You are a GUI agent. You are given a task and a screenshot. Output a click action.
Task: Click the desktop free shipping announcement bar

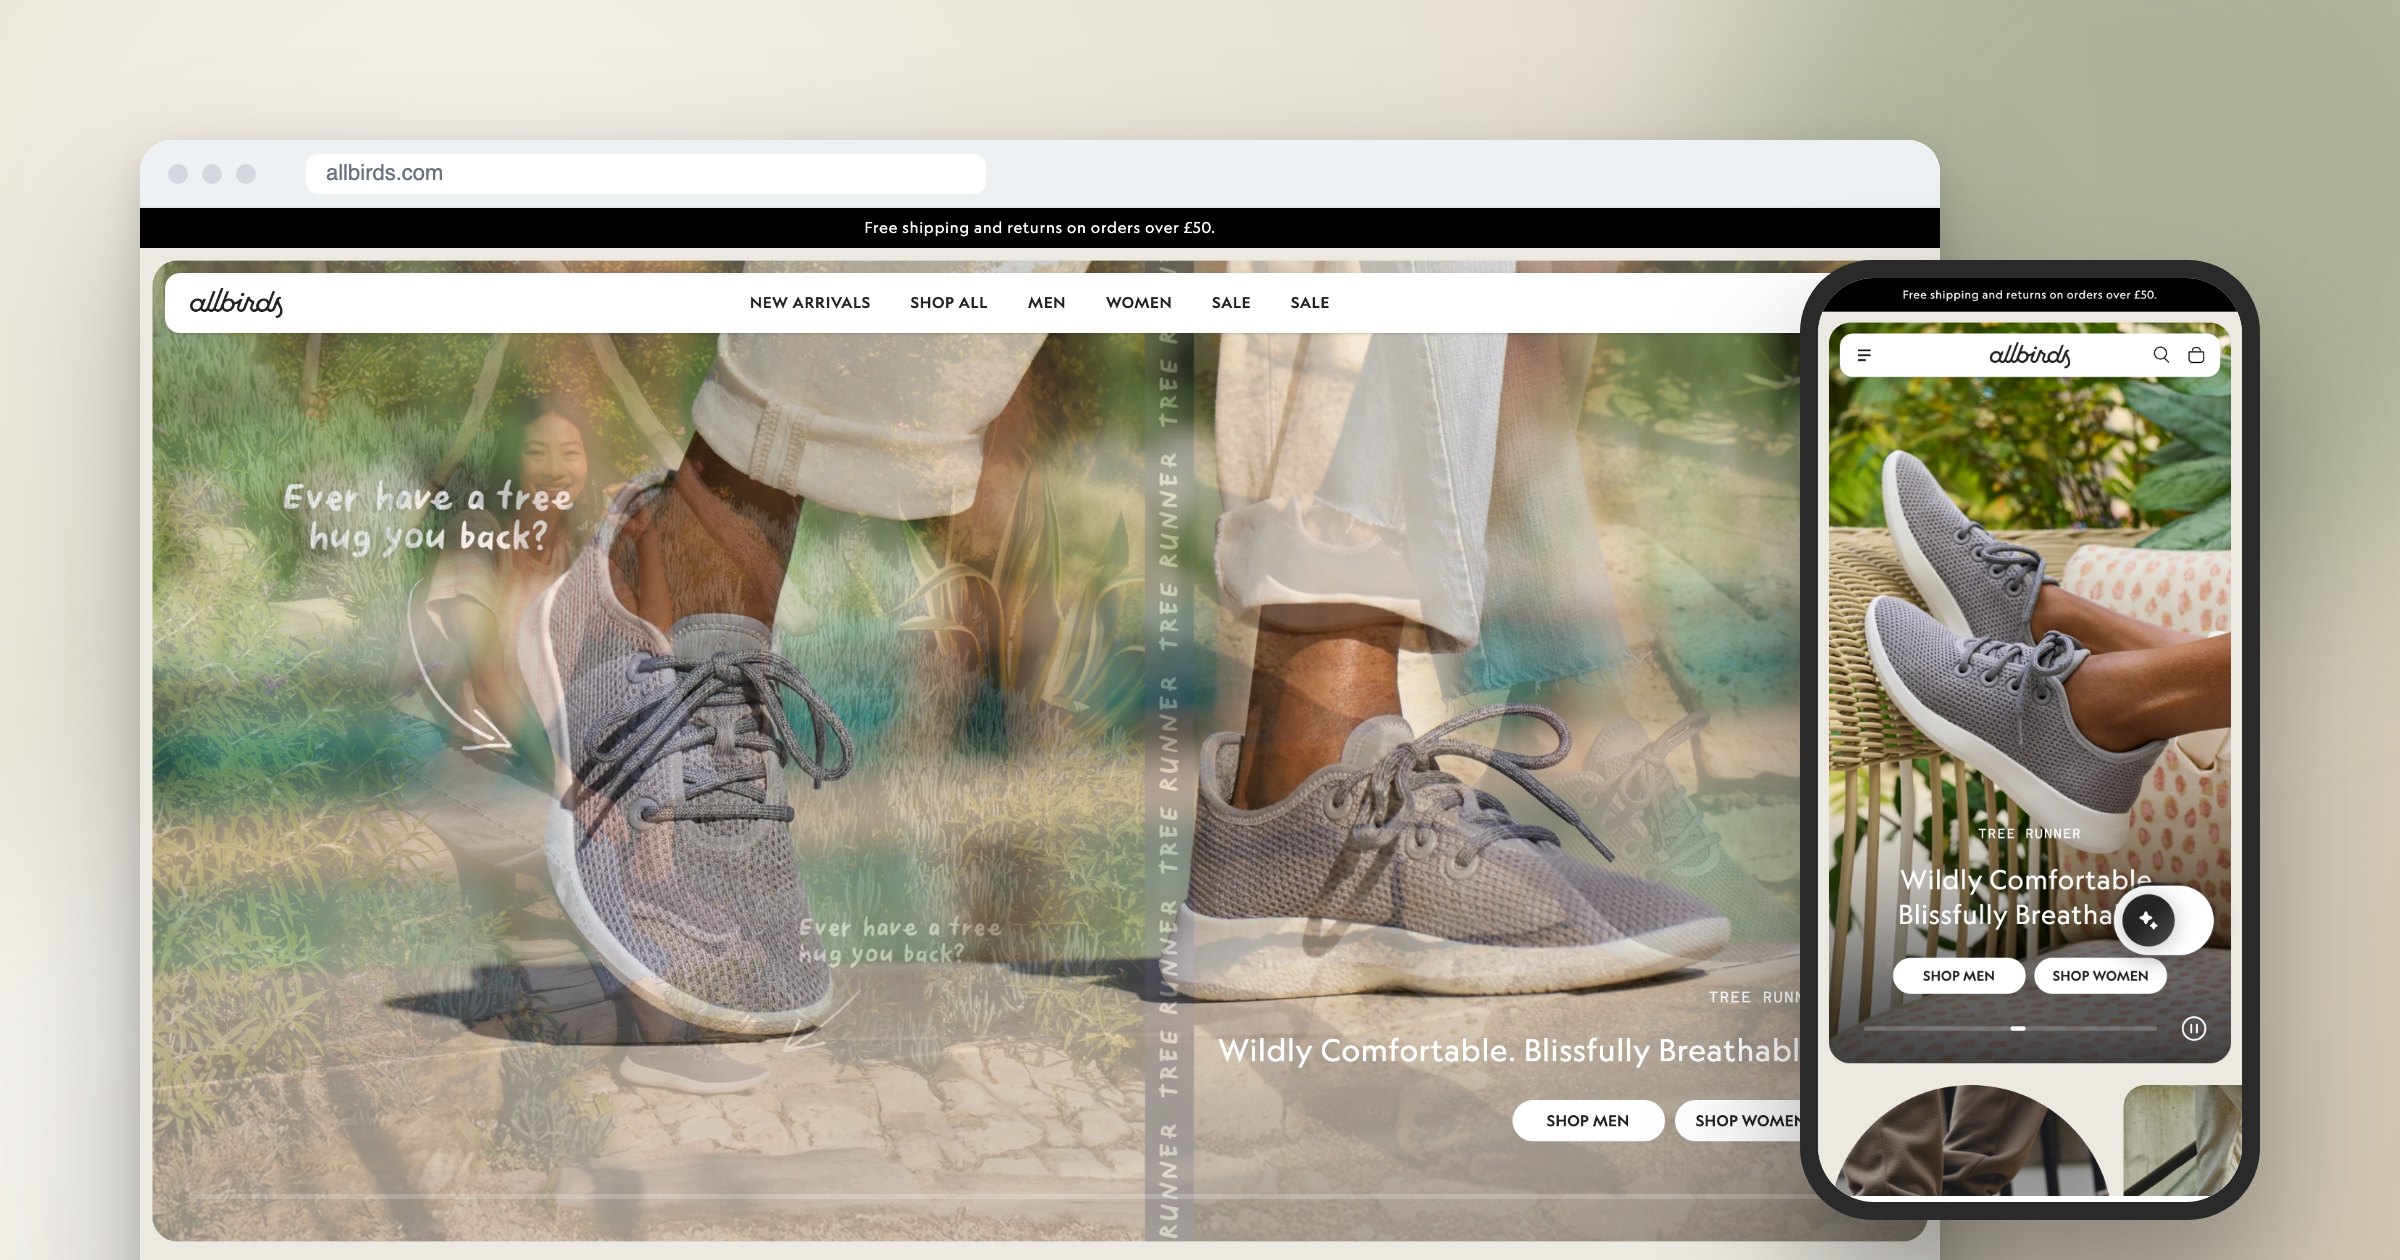click(1040, 228)
